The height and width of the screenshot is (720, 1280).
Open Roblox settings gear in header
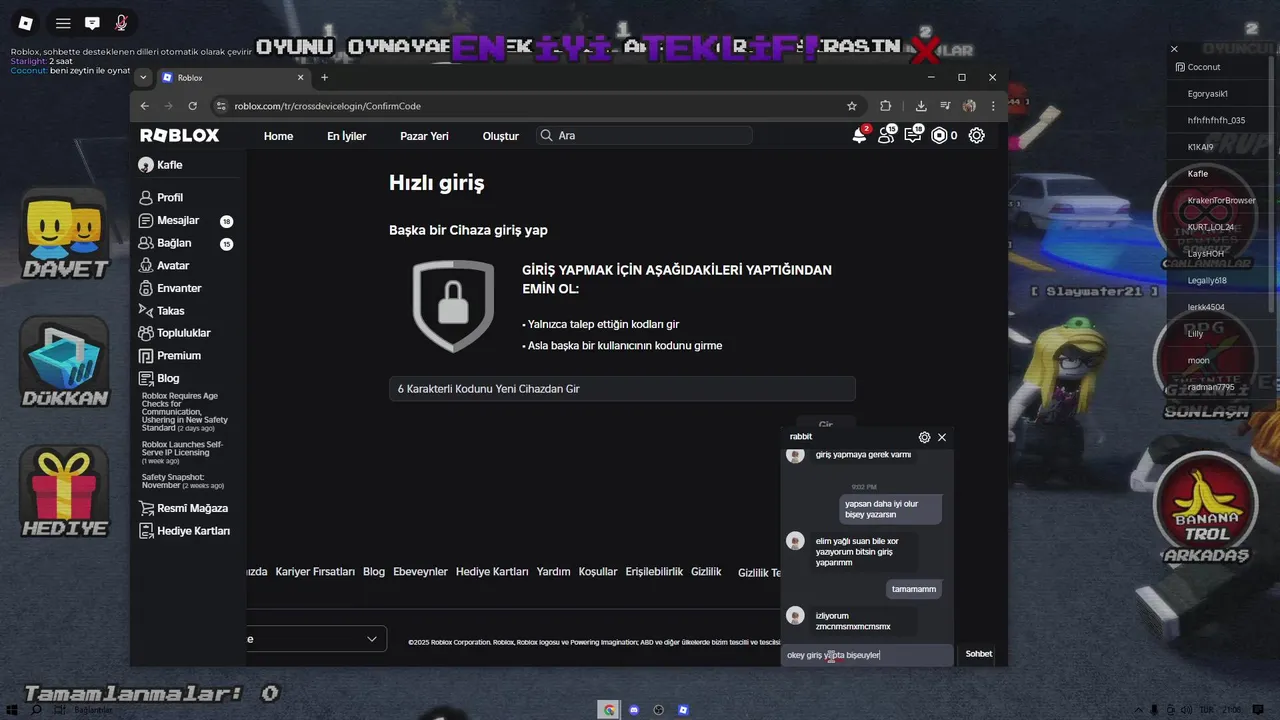pos(977,135)
